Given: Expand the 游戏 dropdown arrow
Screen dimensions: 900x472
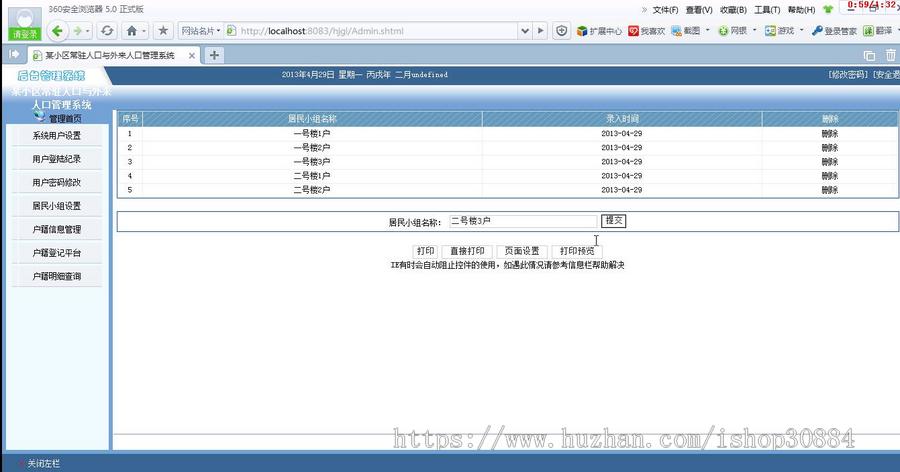Looking at the screenshot, I should coord(802,30).
